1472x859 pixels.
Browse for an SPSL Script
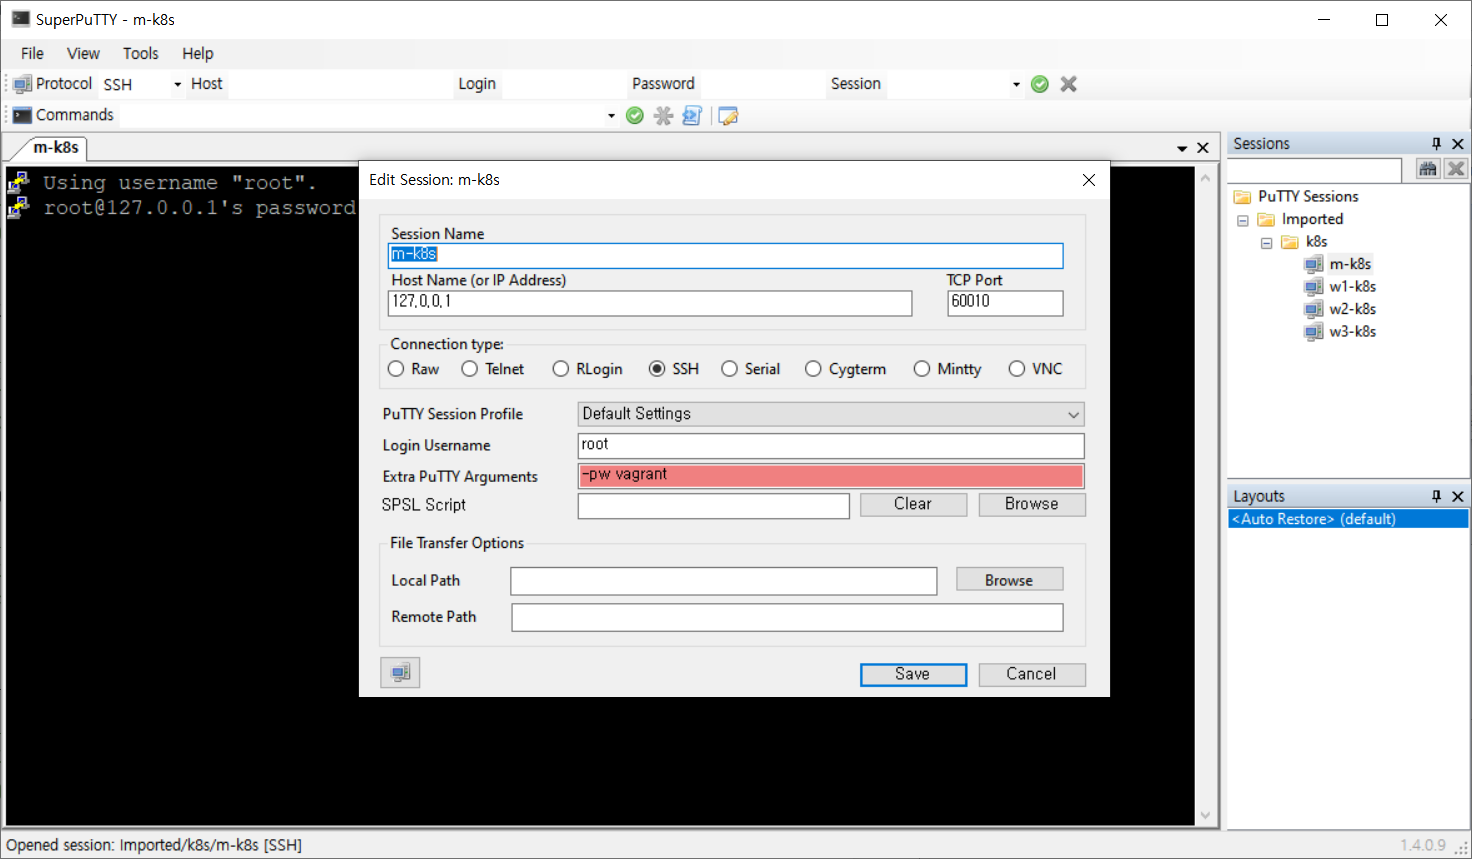click(1032, 504)
